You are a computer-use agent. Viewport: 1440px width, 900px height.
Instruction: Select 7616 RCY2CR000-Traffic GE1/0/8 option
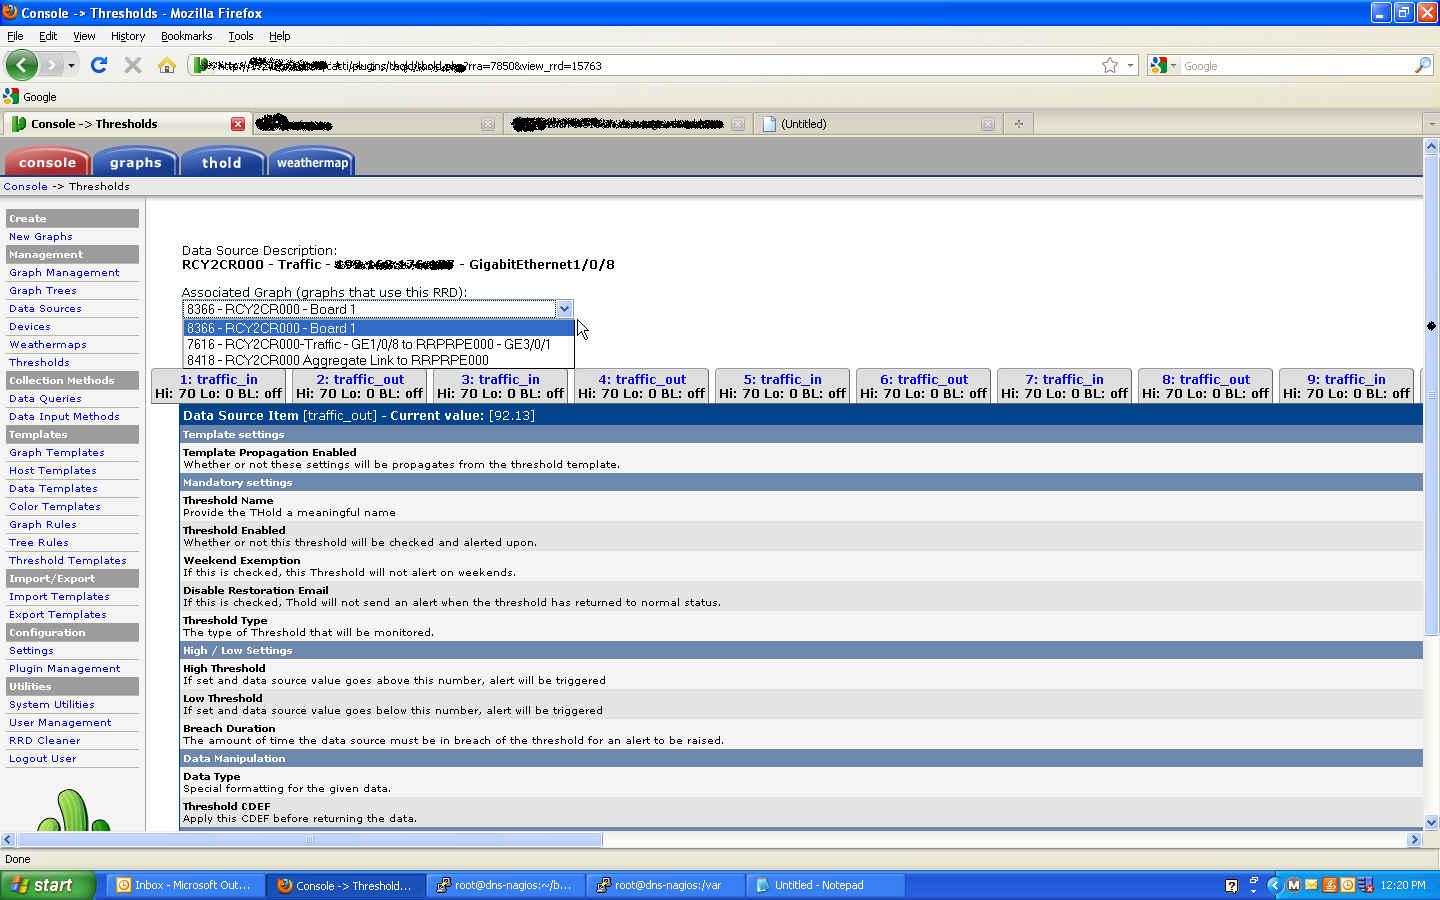click(378, 344)
